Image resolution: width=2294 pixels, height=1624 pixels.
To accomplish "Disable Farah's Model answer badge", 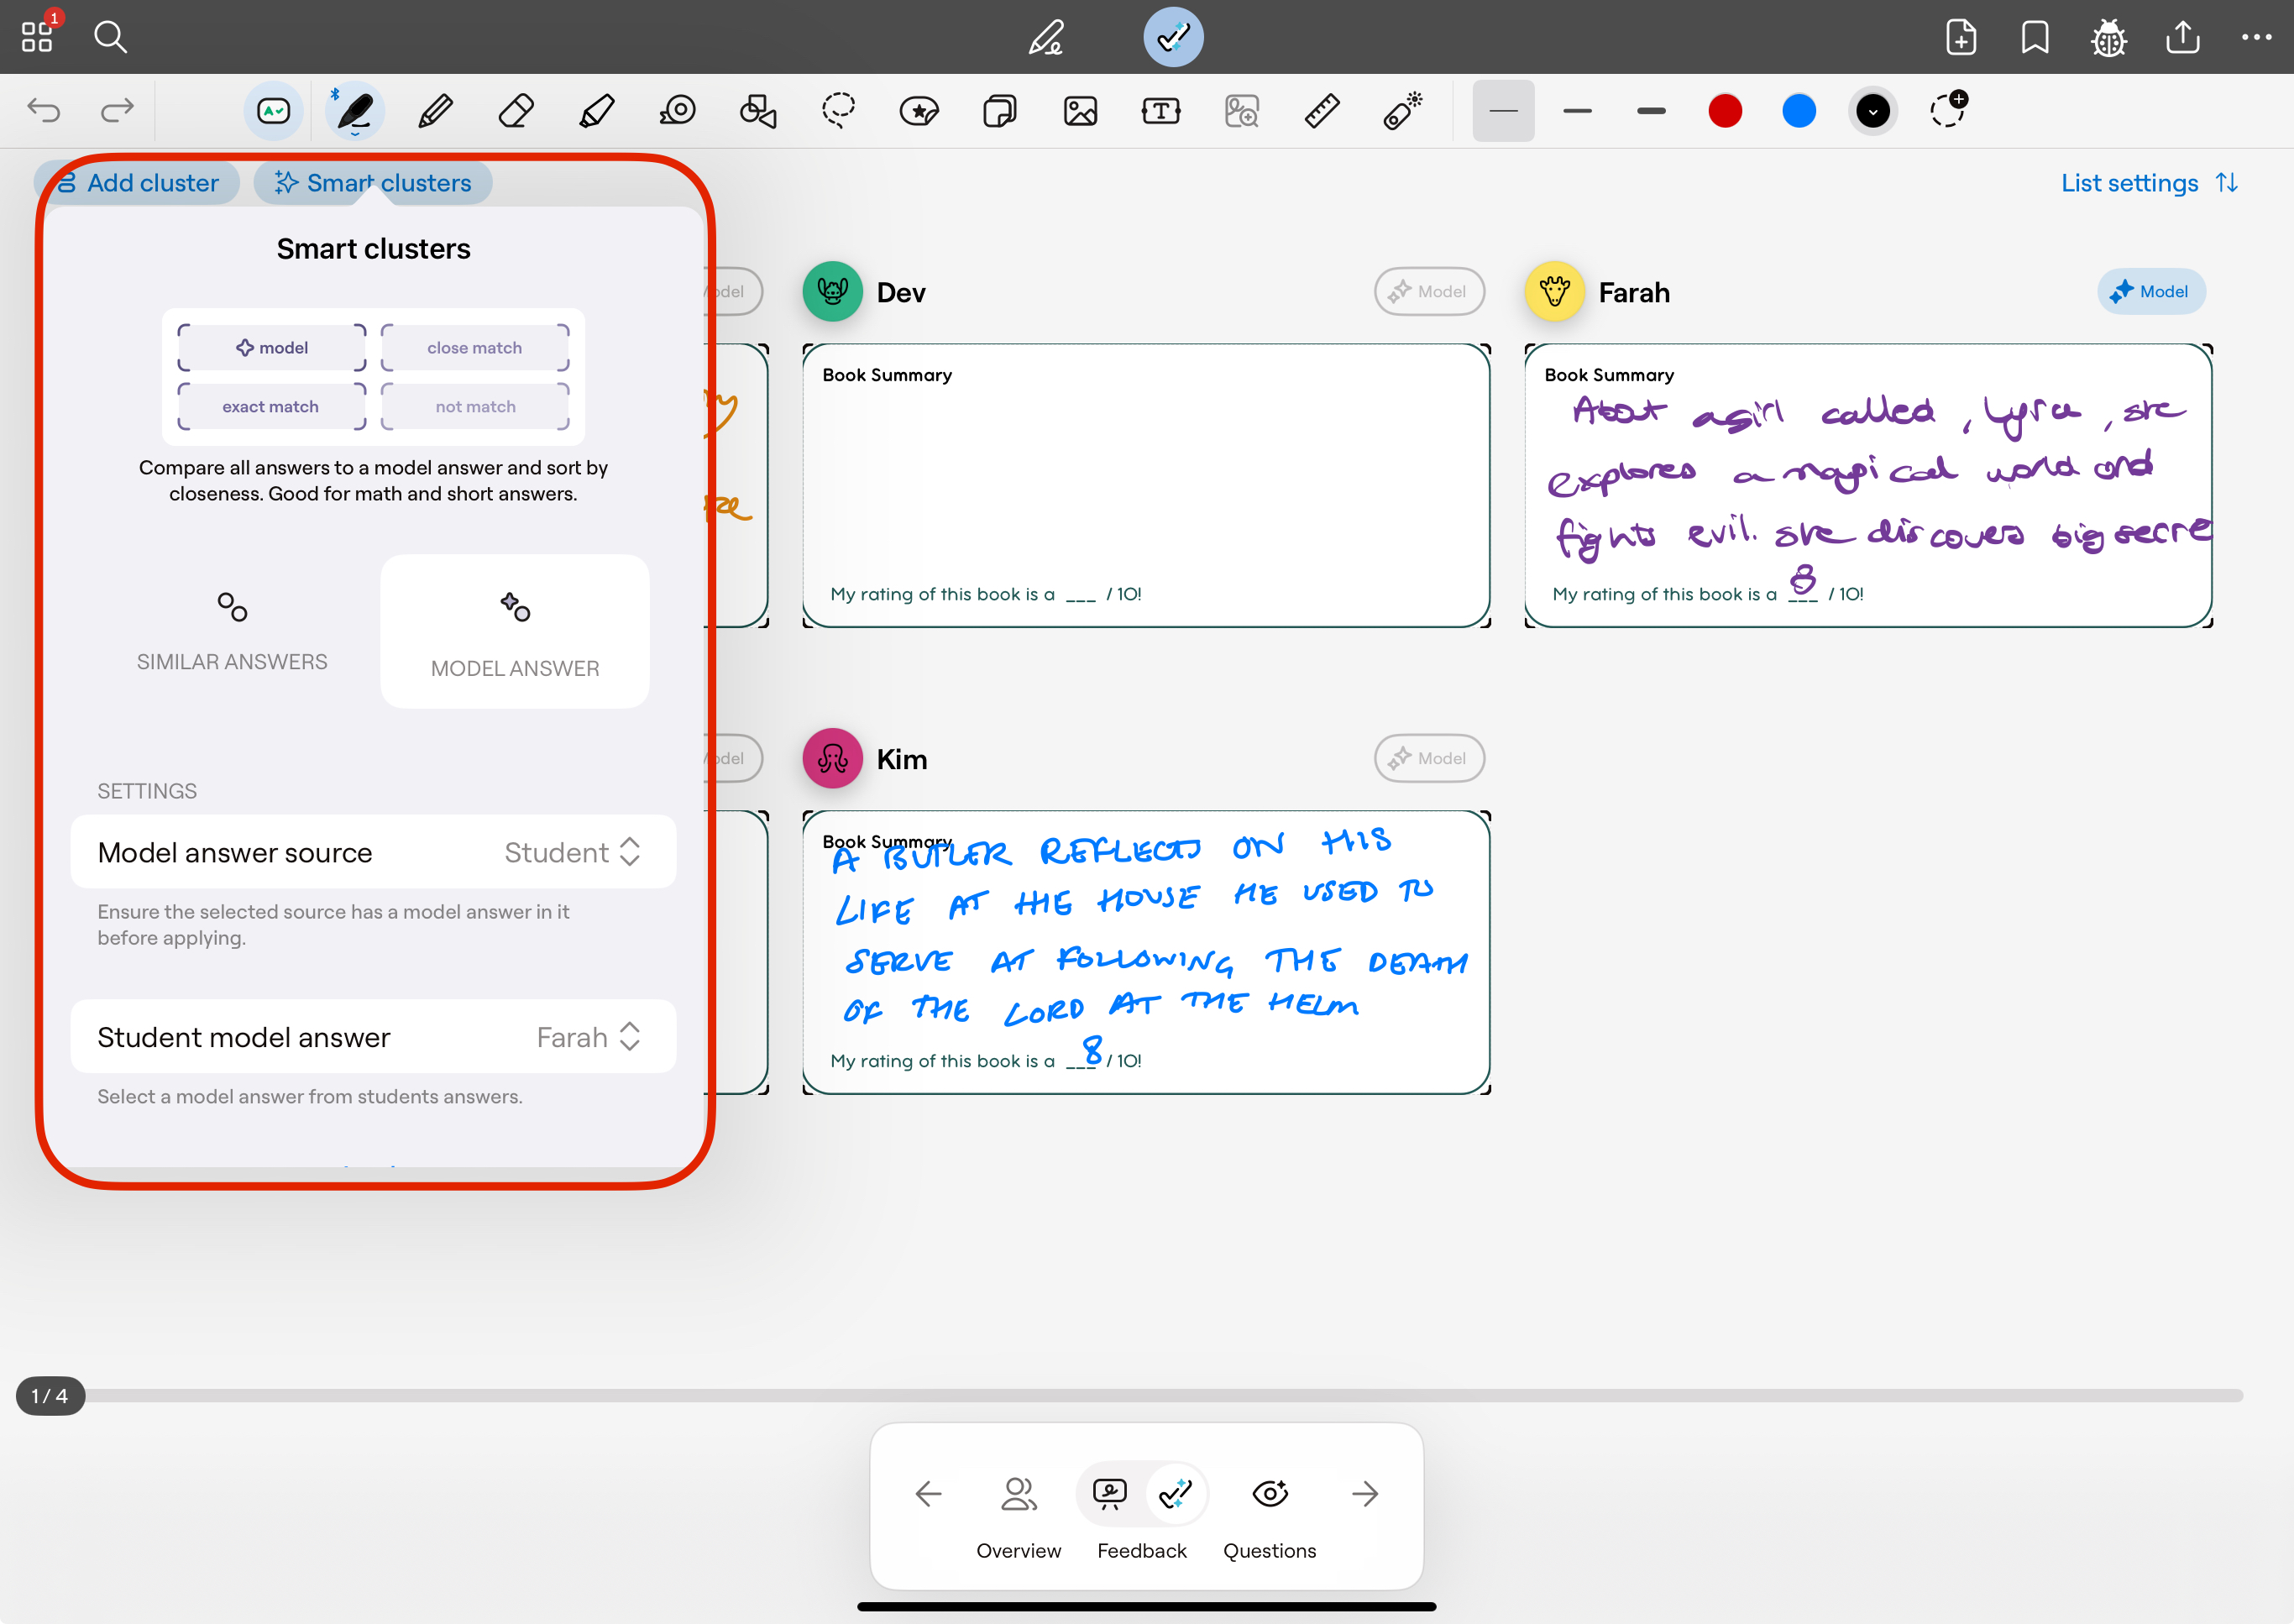I will coord(2150,292).
